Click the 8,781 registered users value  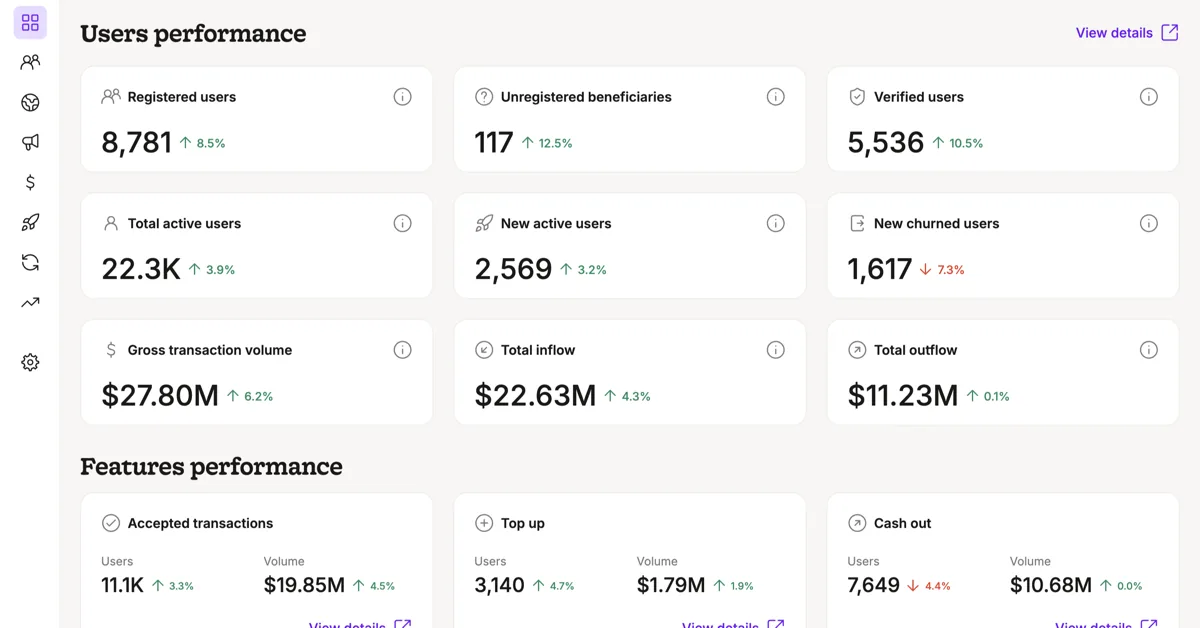point(137,143)
